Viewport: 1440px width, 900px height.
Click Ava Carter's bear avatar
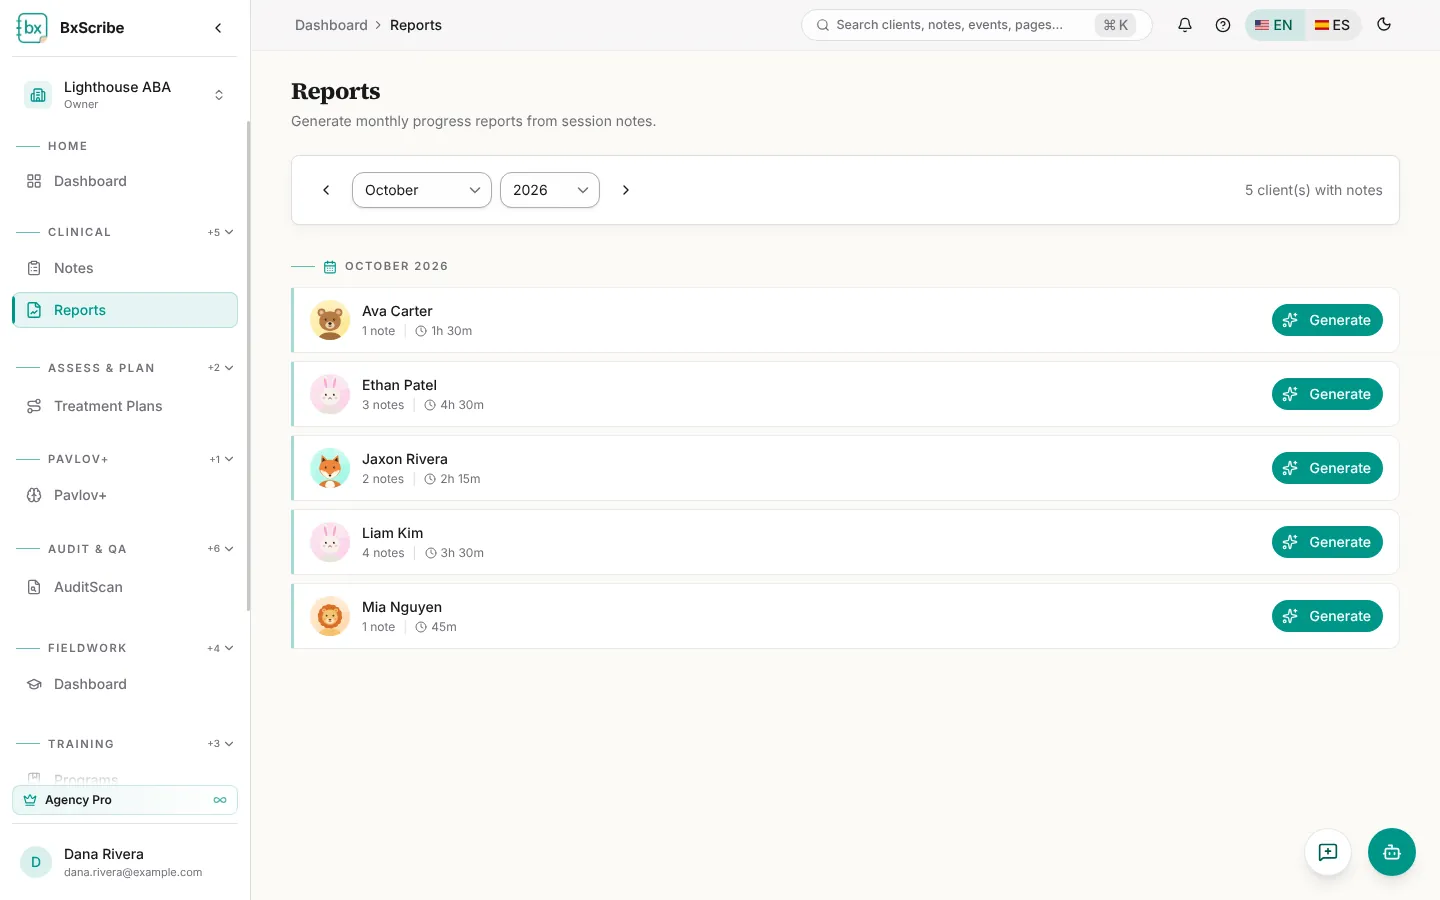click(330, 320)
